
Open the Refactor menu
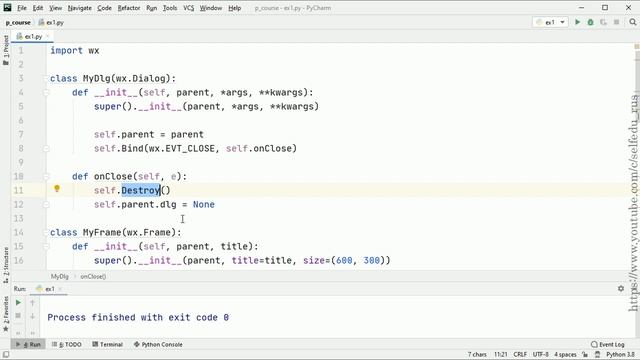point(129,8)
